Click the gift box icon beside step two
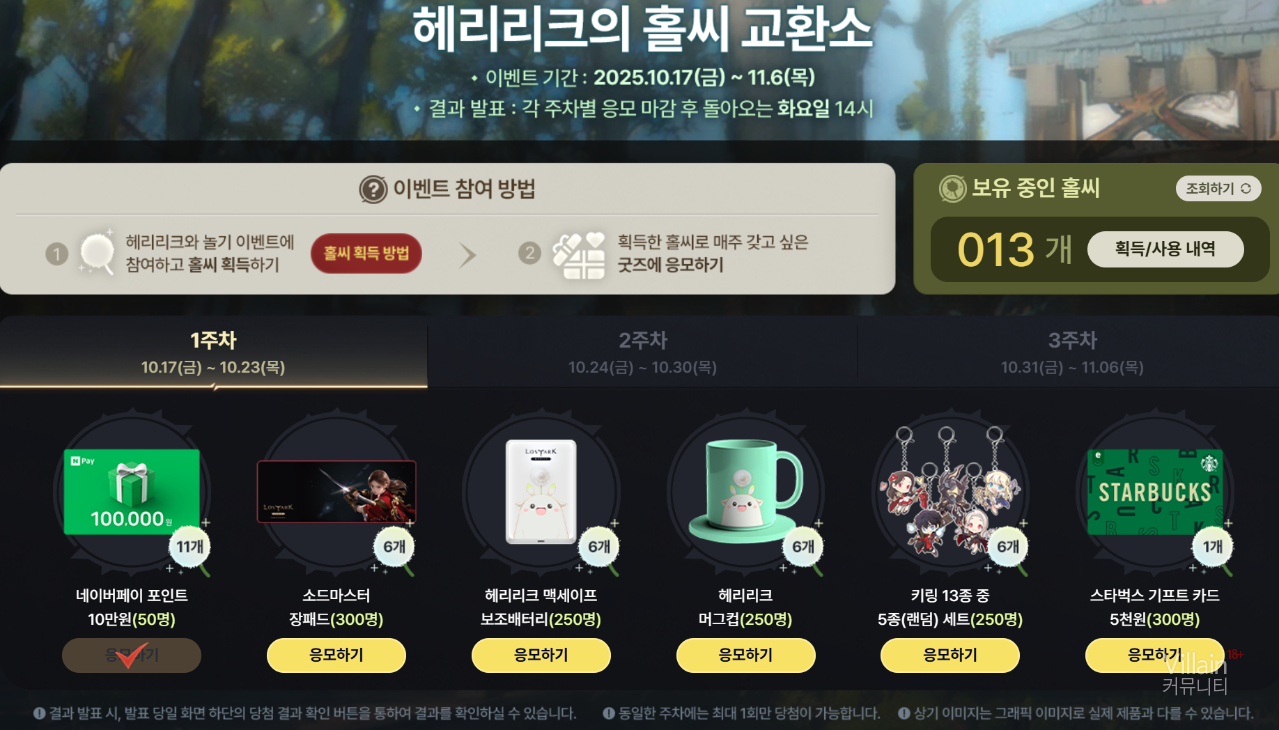Viewport: 1279px width, 730px height. pyautogui.click(x=580, y=254)
